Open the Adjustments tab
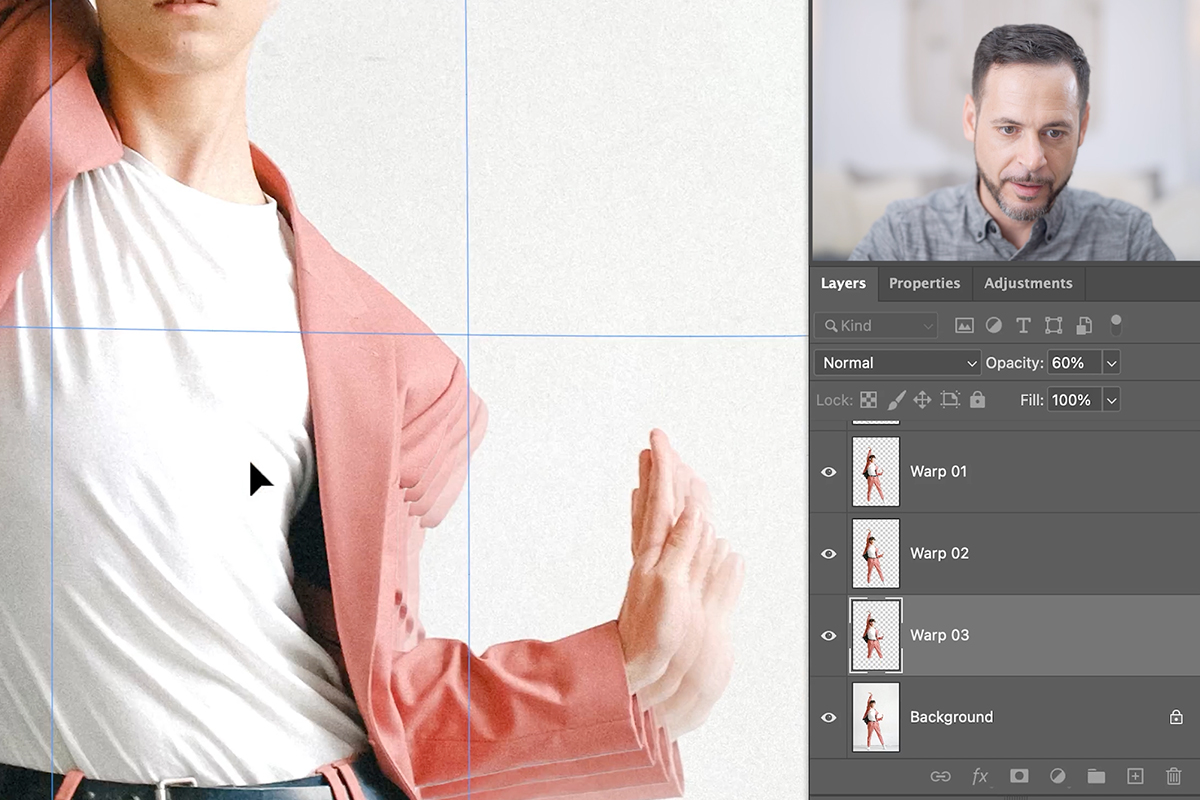Viewport: 1200px width, 800px height. point(1028,283)
